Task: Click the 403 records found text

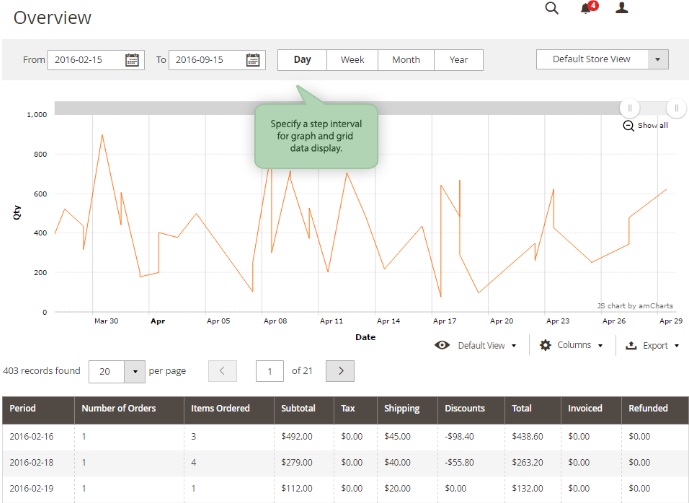Action: click(42, 371)
